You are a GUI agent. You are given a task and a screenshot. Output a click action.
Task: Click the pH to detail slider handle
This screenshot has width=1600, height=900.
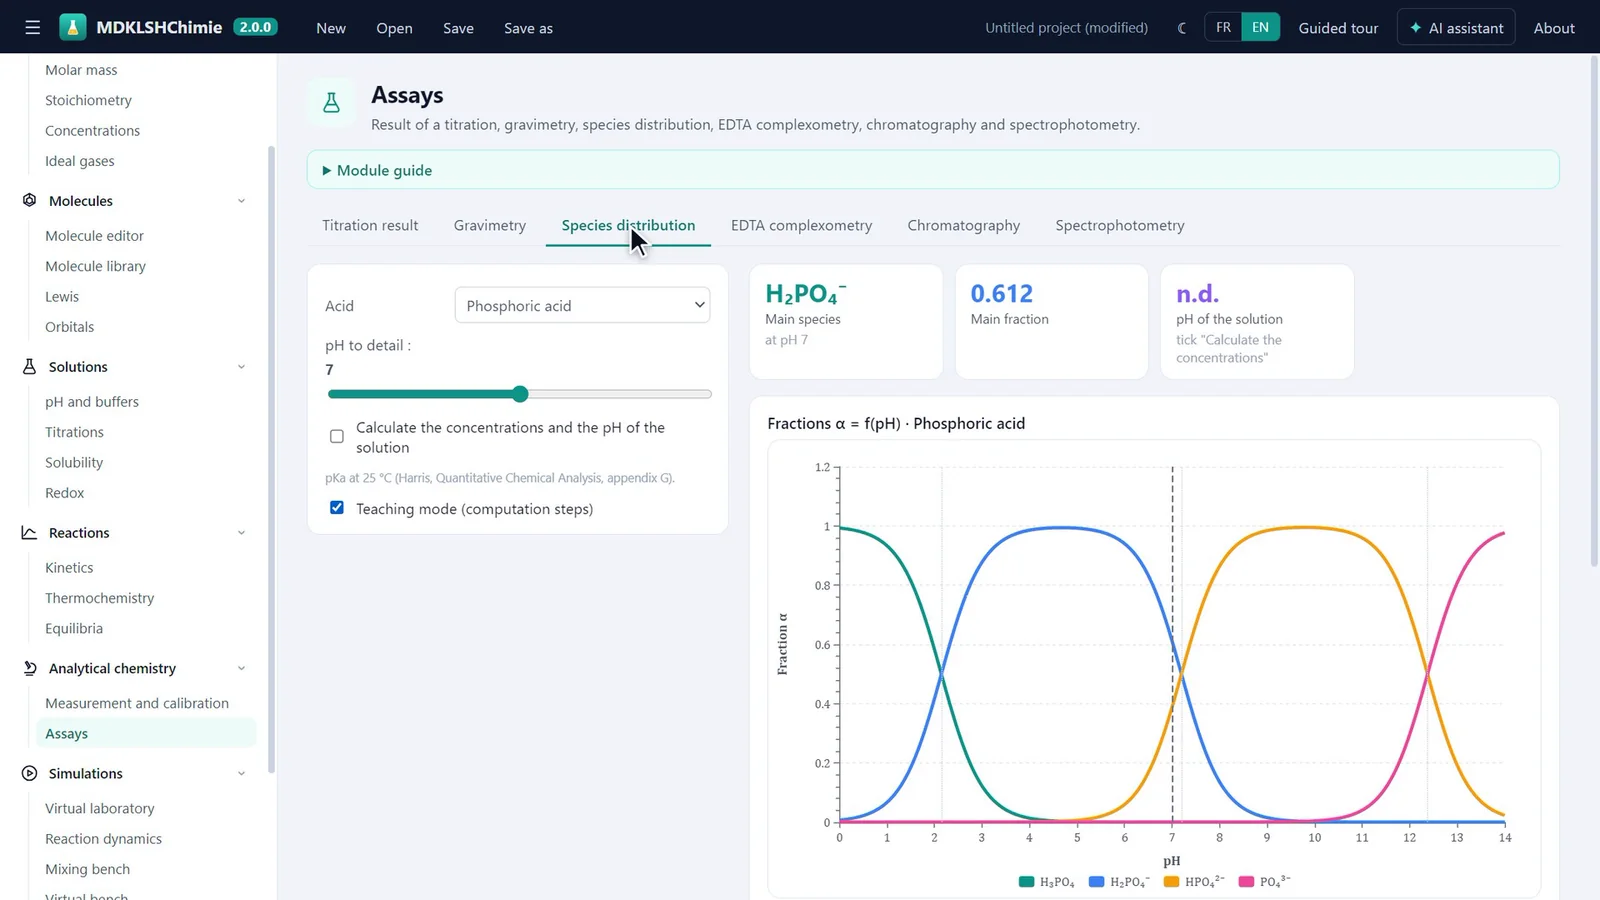coord(520,394)
